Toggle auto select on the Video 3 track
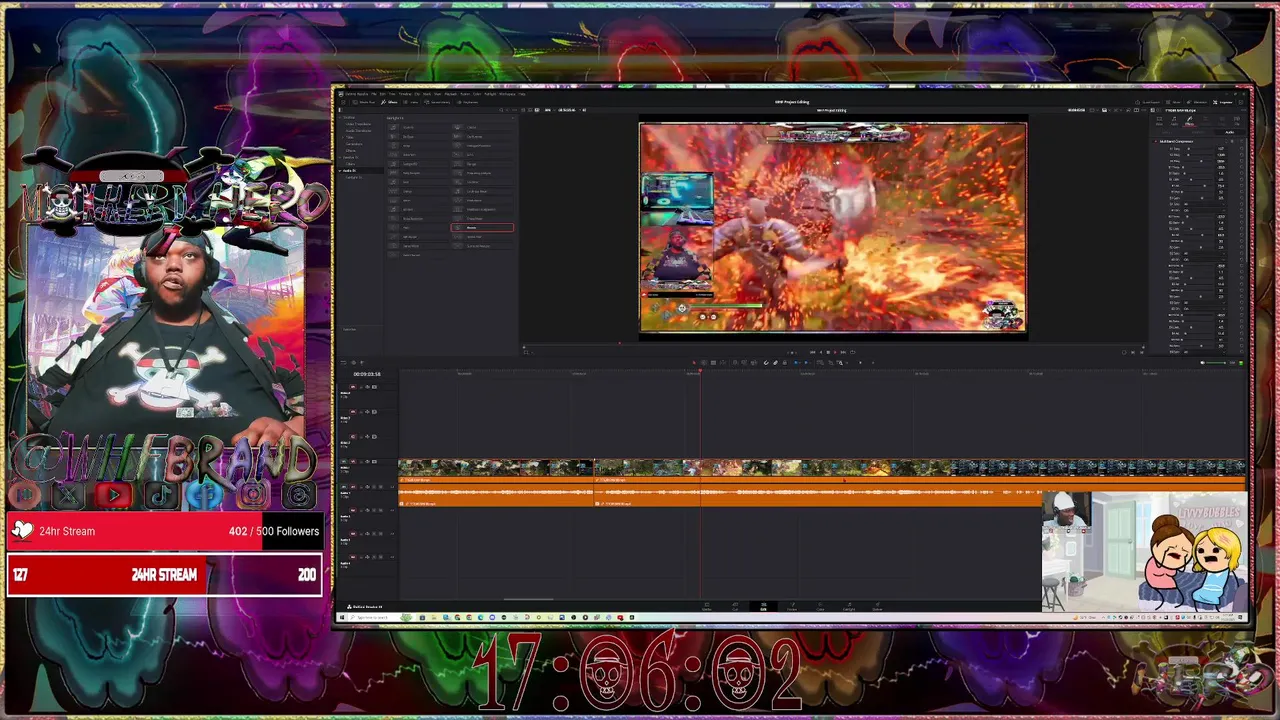The width and height of the screenshot is (1280, 720). [x=367, y=412]
